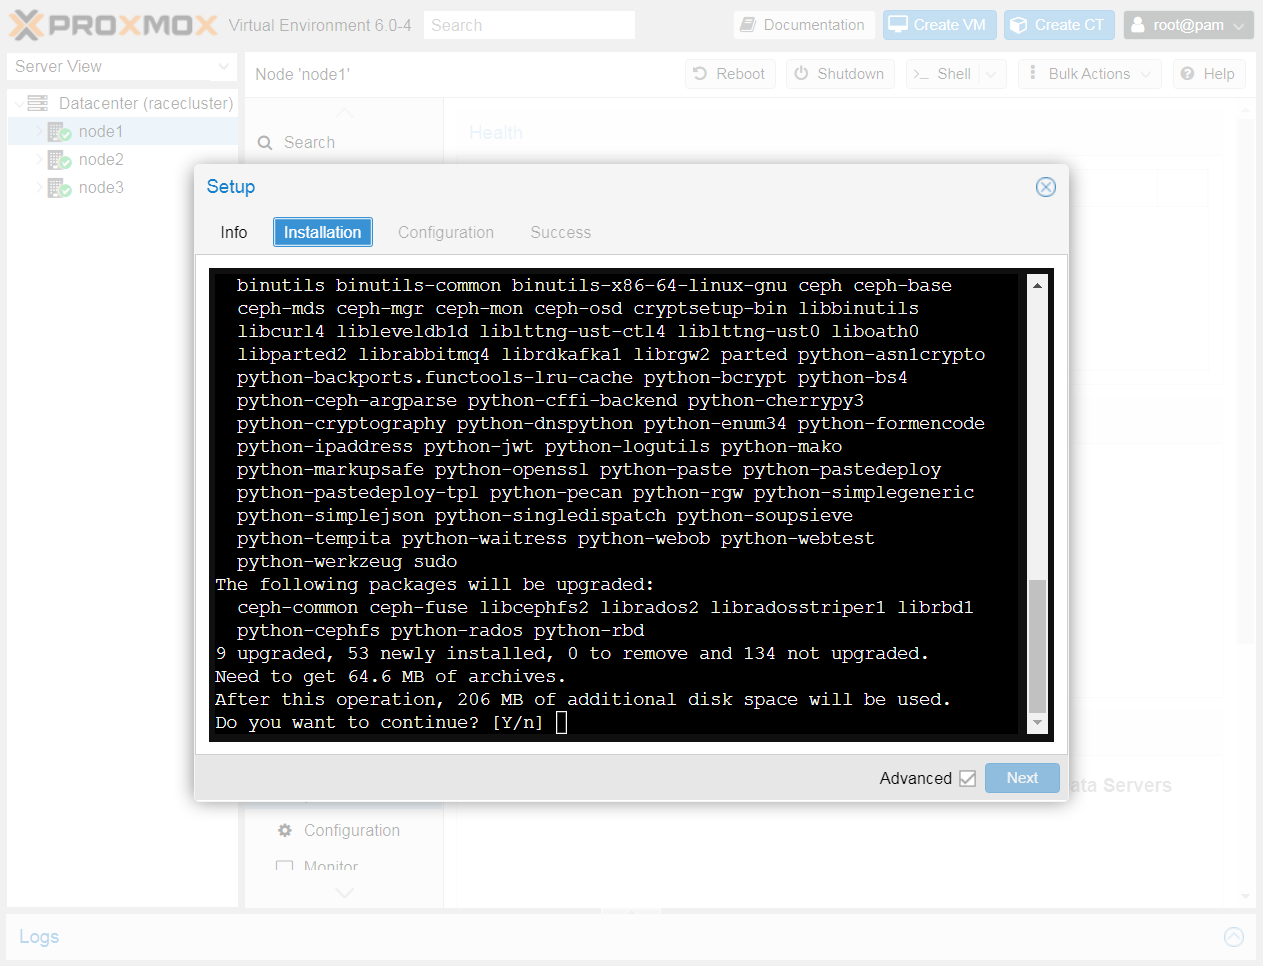Focus the top Search field
This screenshot has width=1263, height=966.
tap(529, 25)
